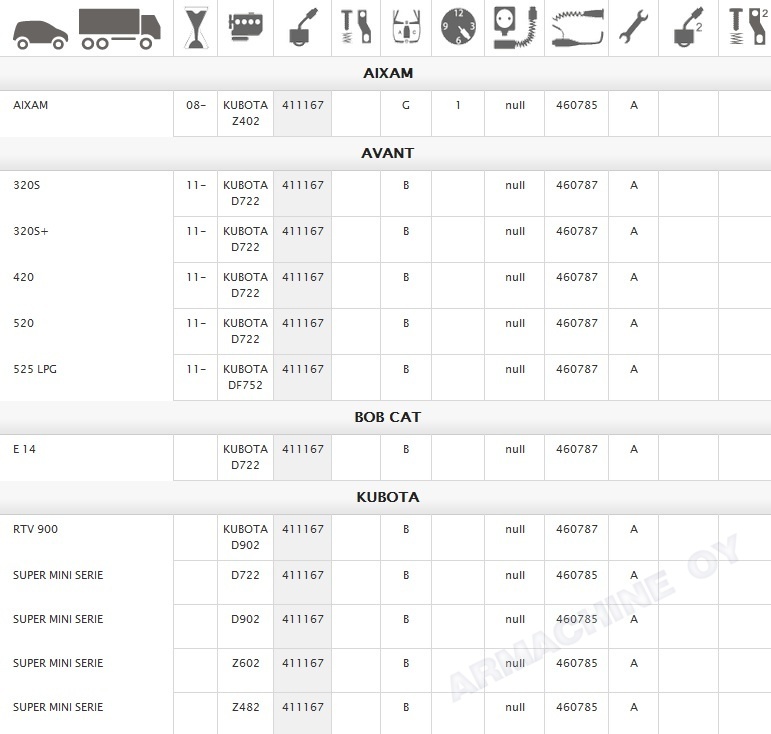The width and height of the screenshot is (771, 734).
Task: Click the 420 model name
Action: pyautogui.click(x=23, y=277)
